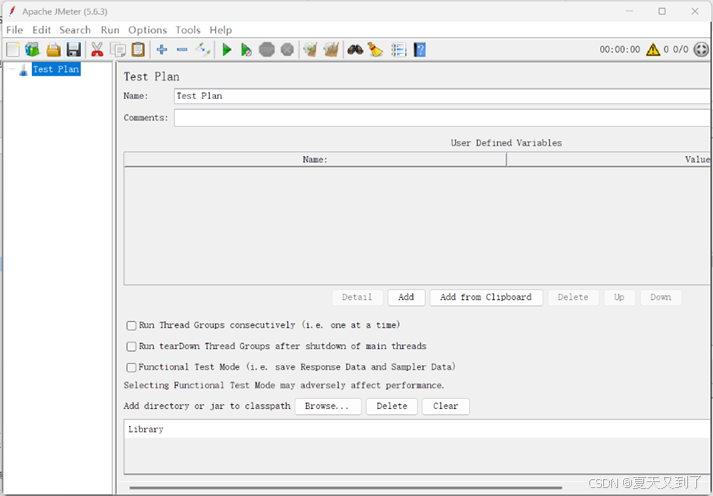Click Delete button next to Browse
713x496 pixels.
pos(392,406)
